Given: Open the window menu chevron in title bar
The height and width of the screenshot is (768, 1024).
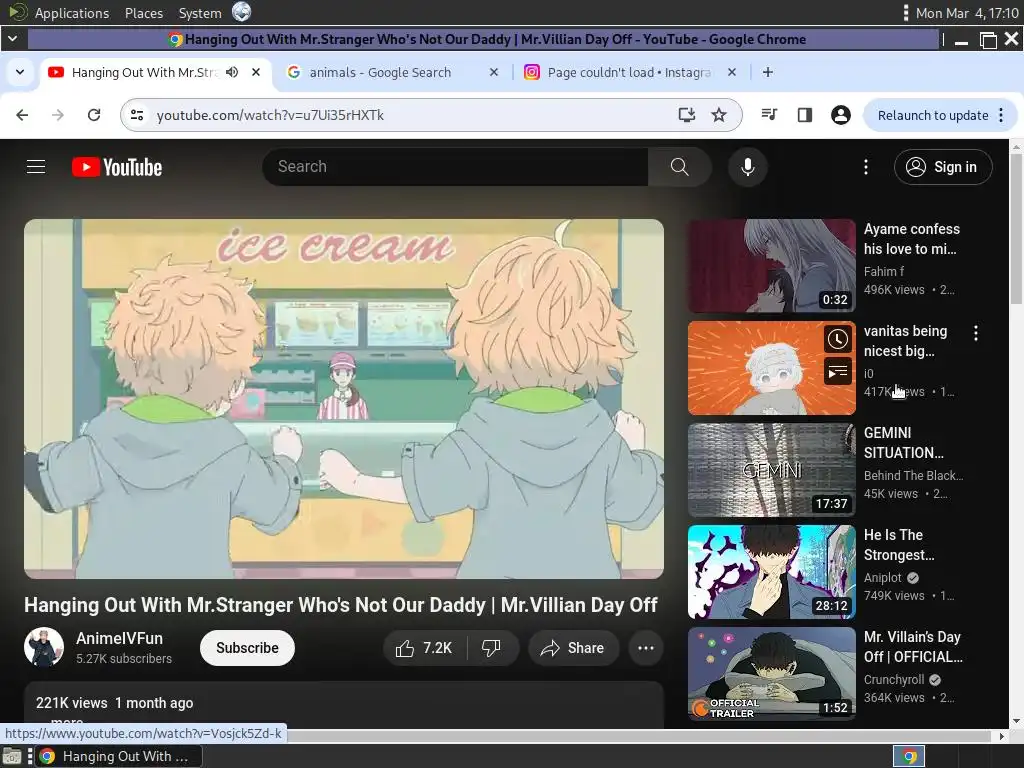Looking at the screenshot, I should [12, 39].
